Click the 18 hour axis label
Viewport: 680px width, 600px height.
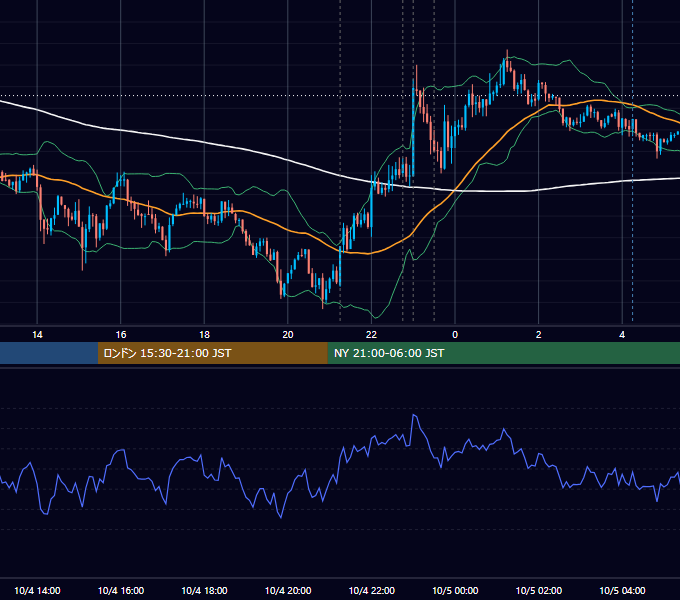coord(204,335)
